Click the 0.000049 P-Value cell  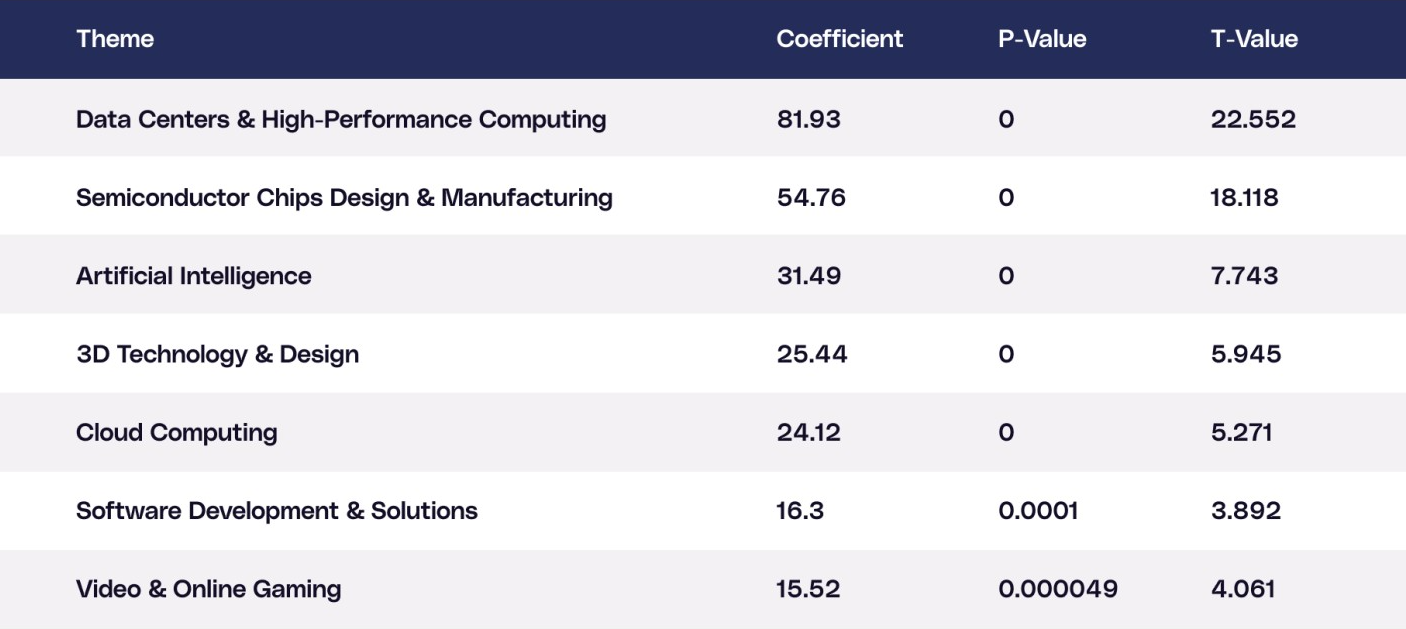(x=1058, y=589)
